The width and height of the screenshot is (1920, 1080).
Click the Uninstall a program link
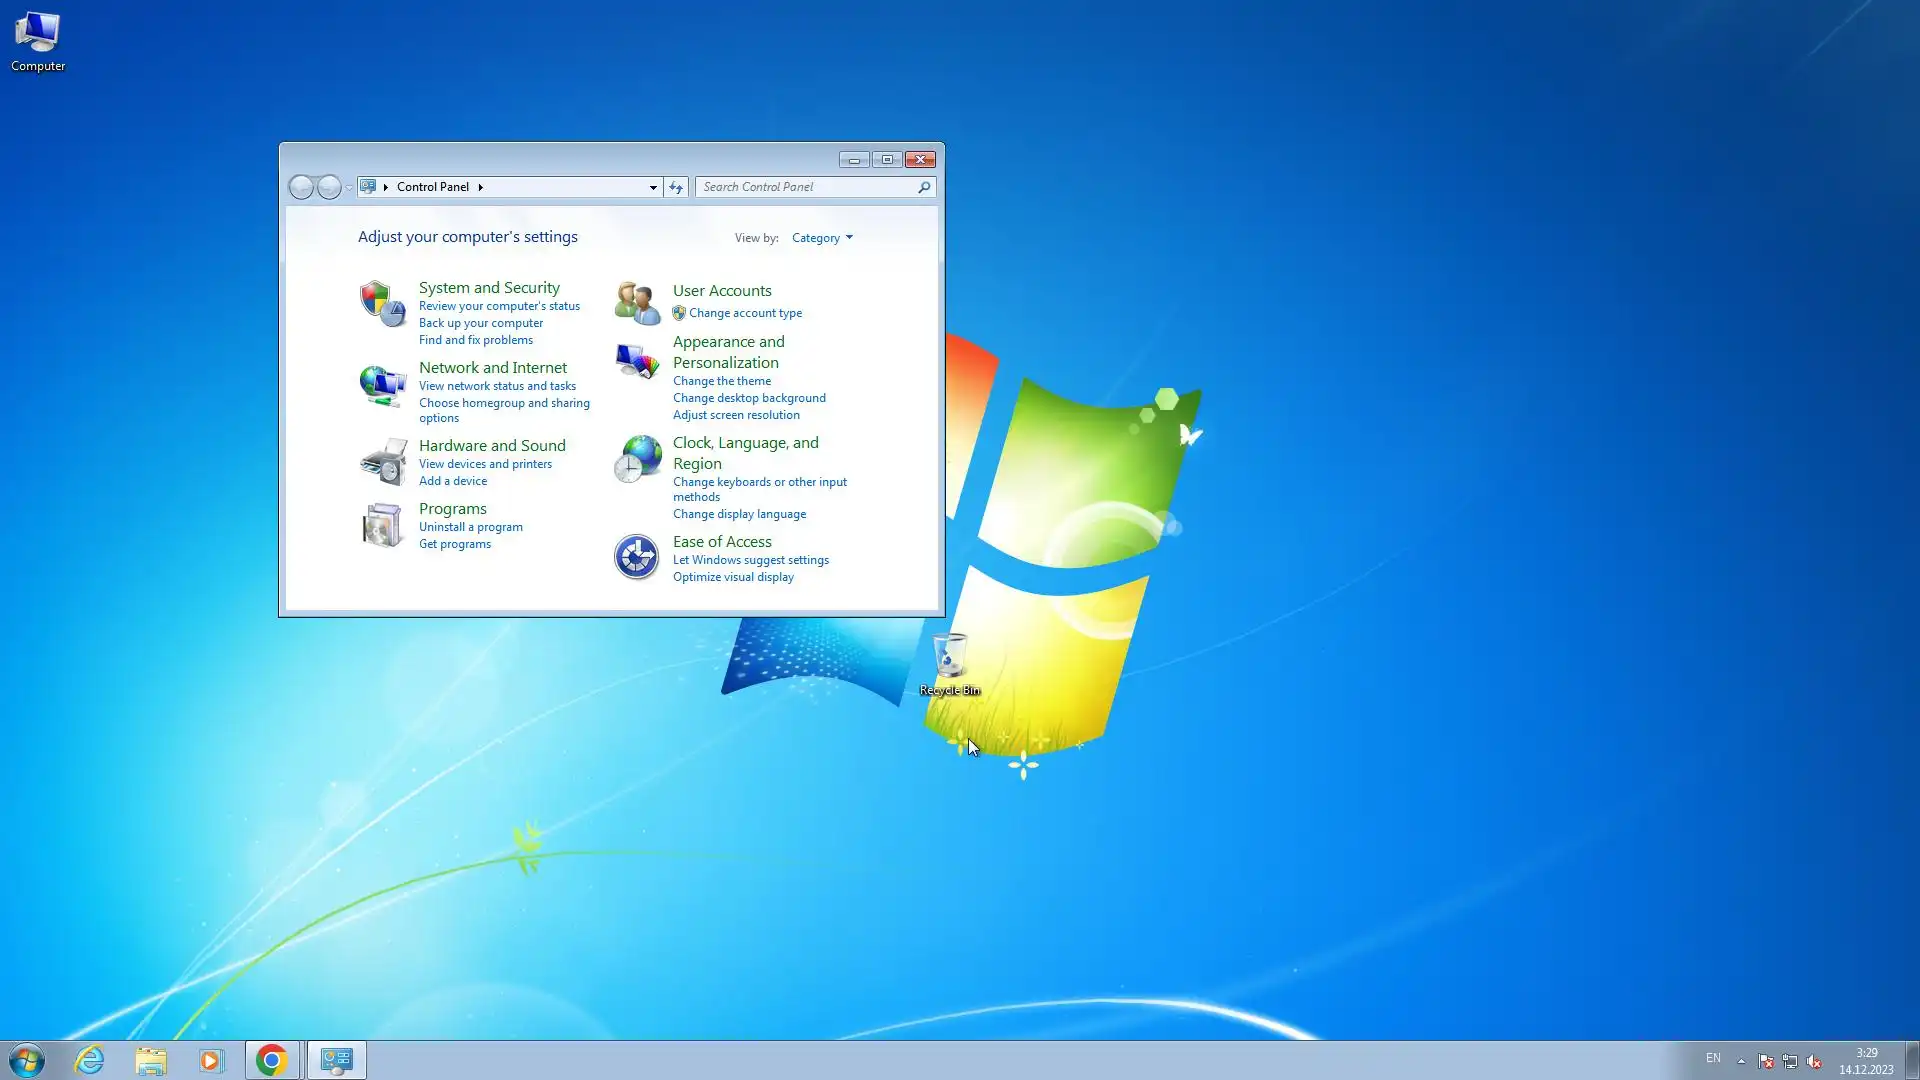coord(470,527)
